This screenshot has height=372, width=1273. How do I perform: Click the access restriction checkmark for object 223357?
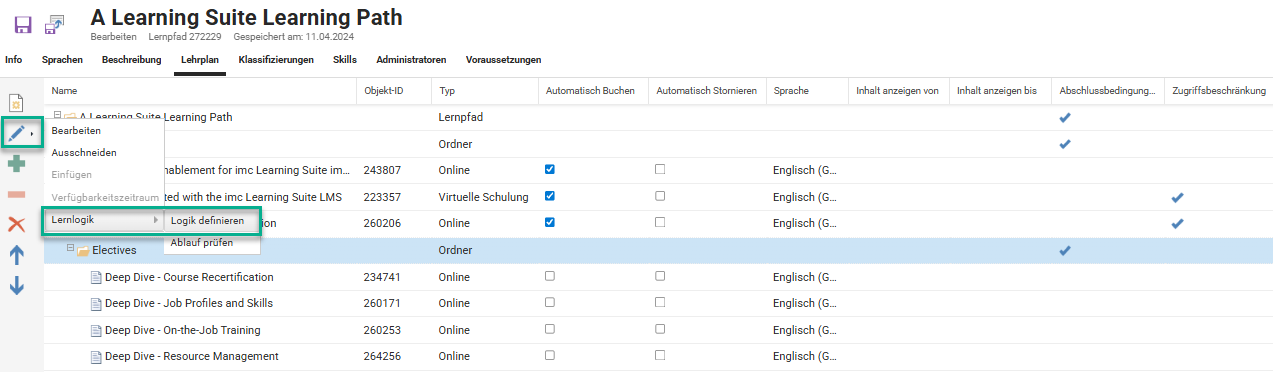[1177, 197]
